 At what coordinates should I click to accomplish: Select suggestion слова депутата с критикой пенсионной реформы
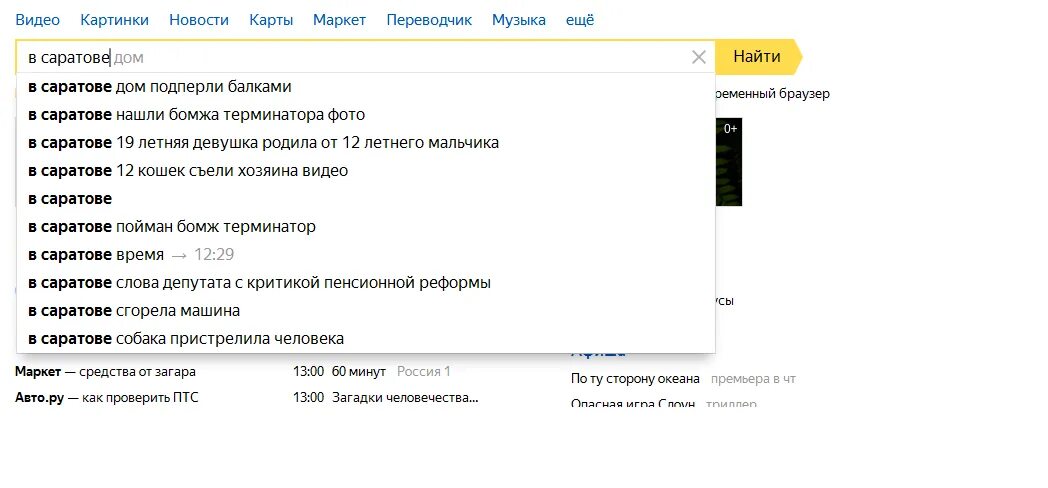(366, 283)
